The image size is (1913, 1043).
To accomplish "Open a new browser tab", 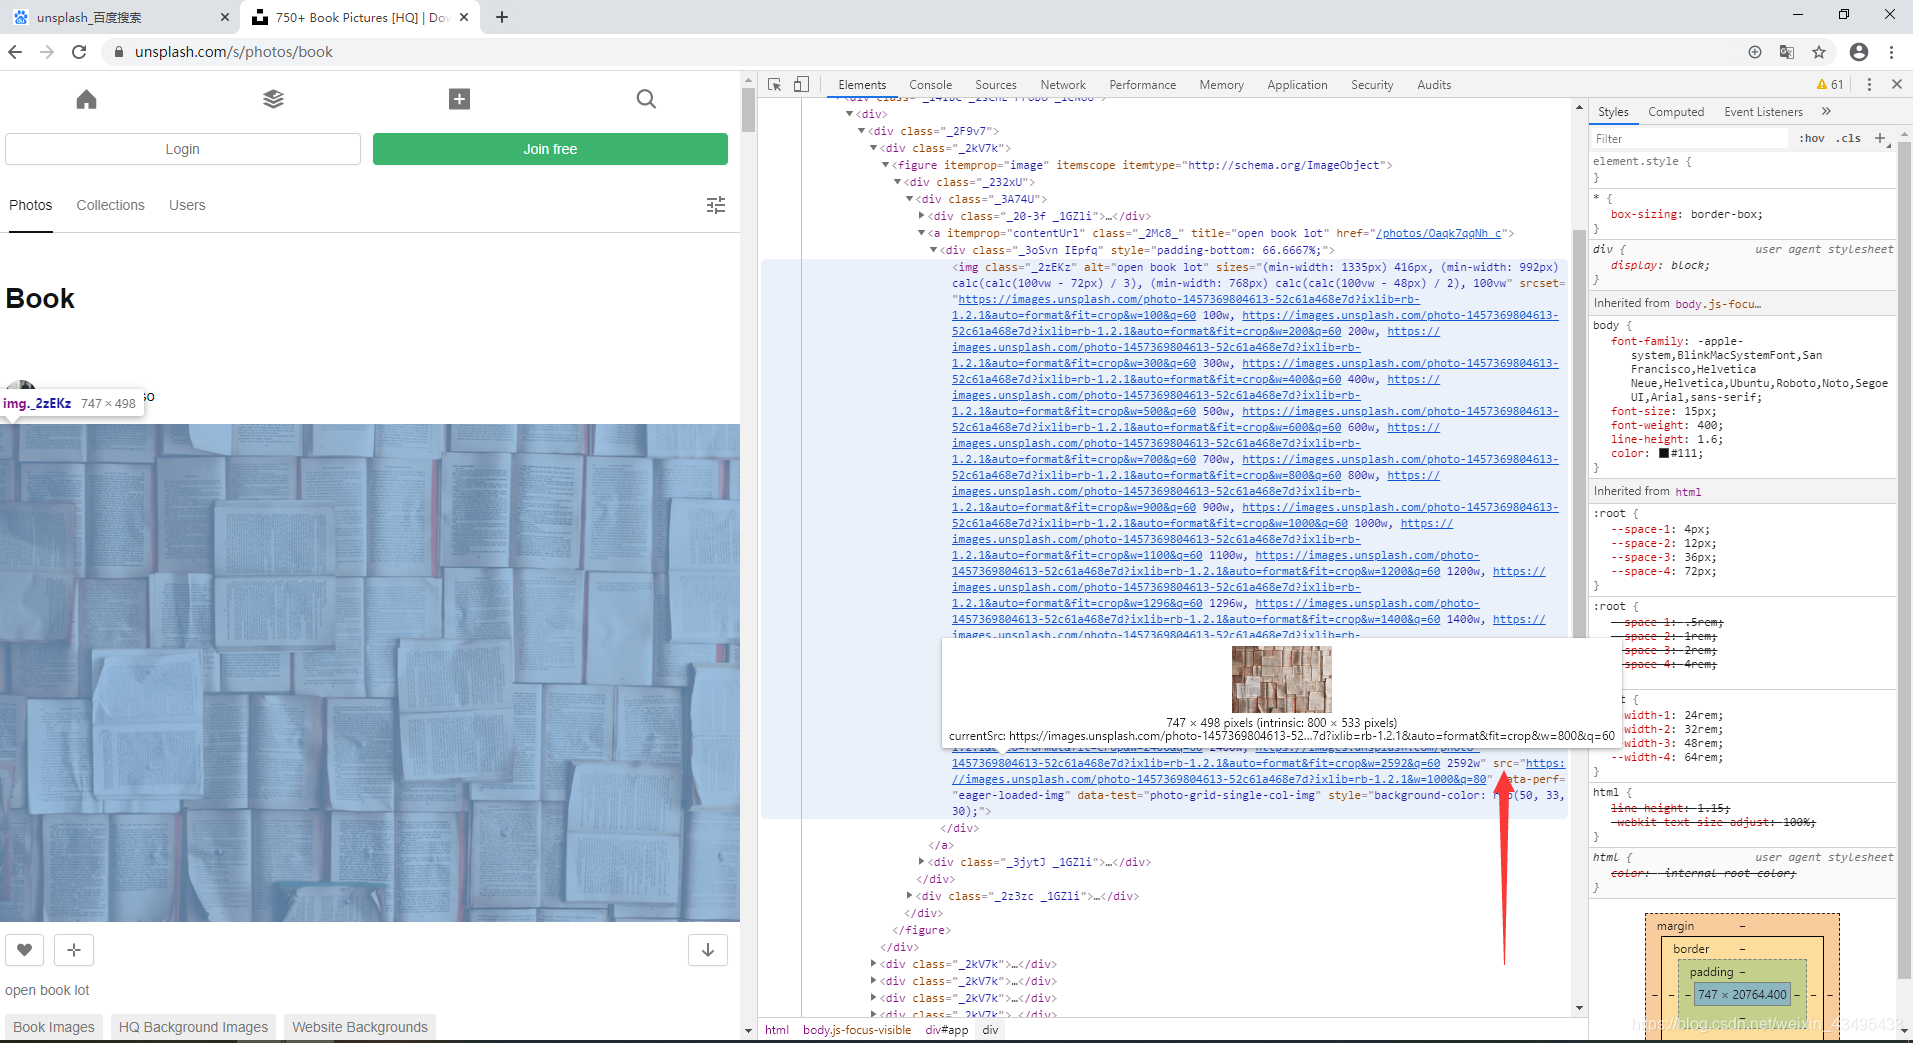I will tap(502, 17).
